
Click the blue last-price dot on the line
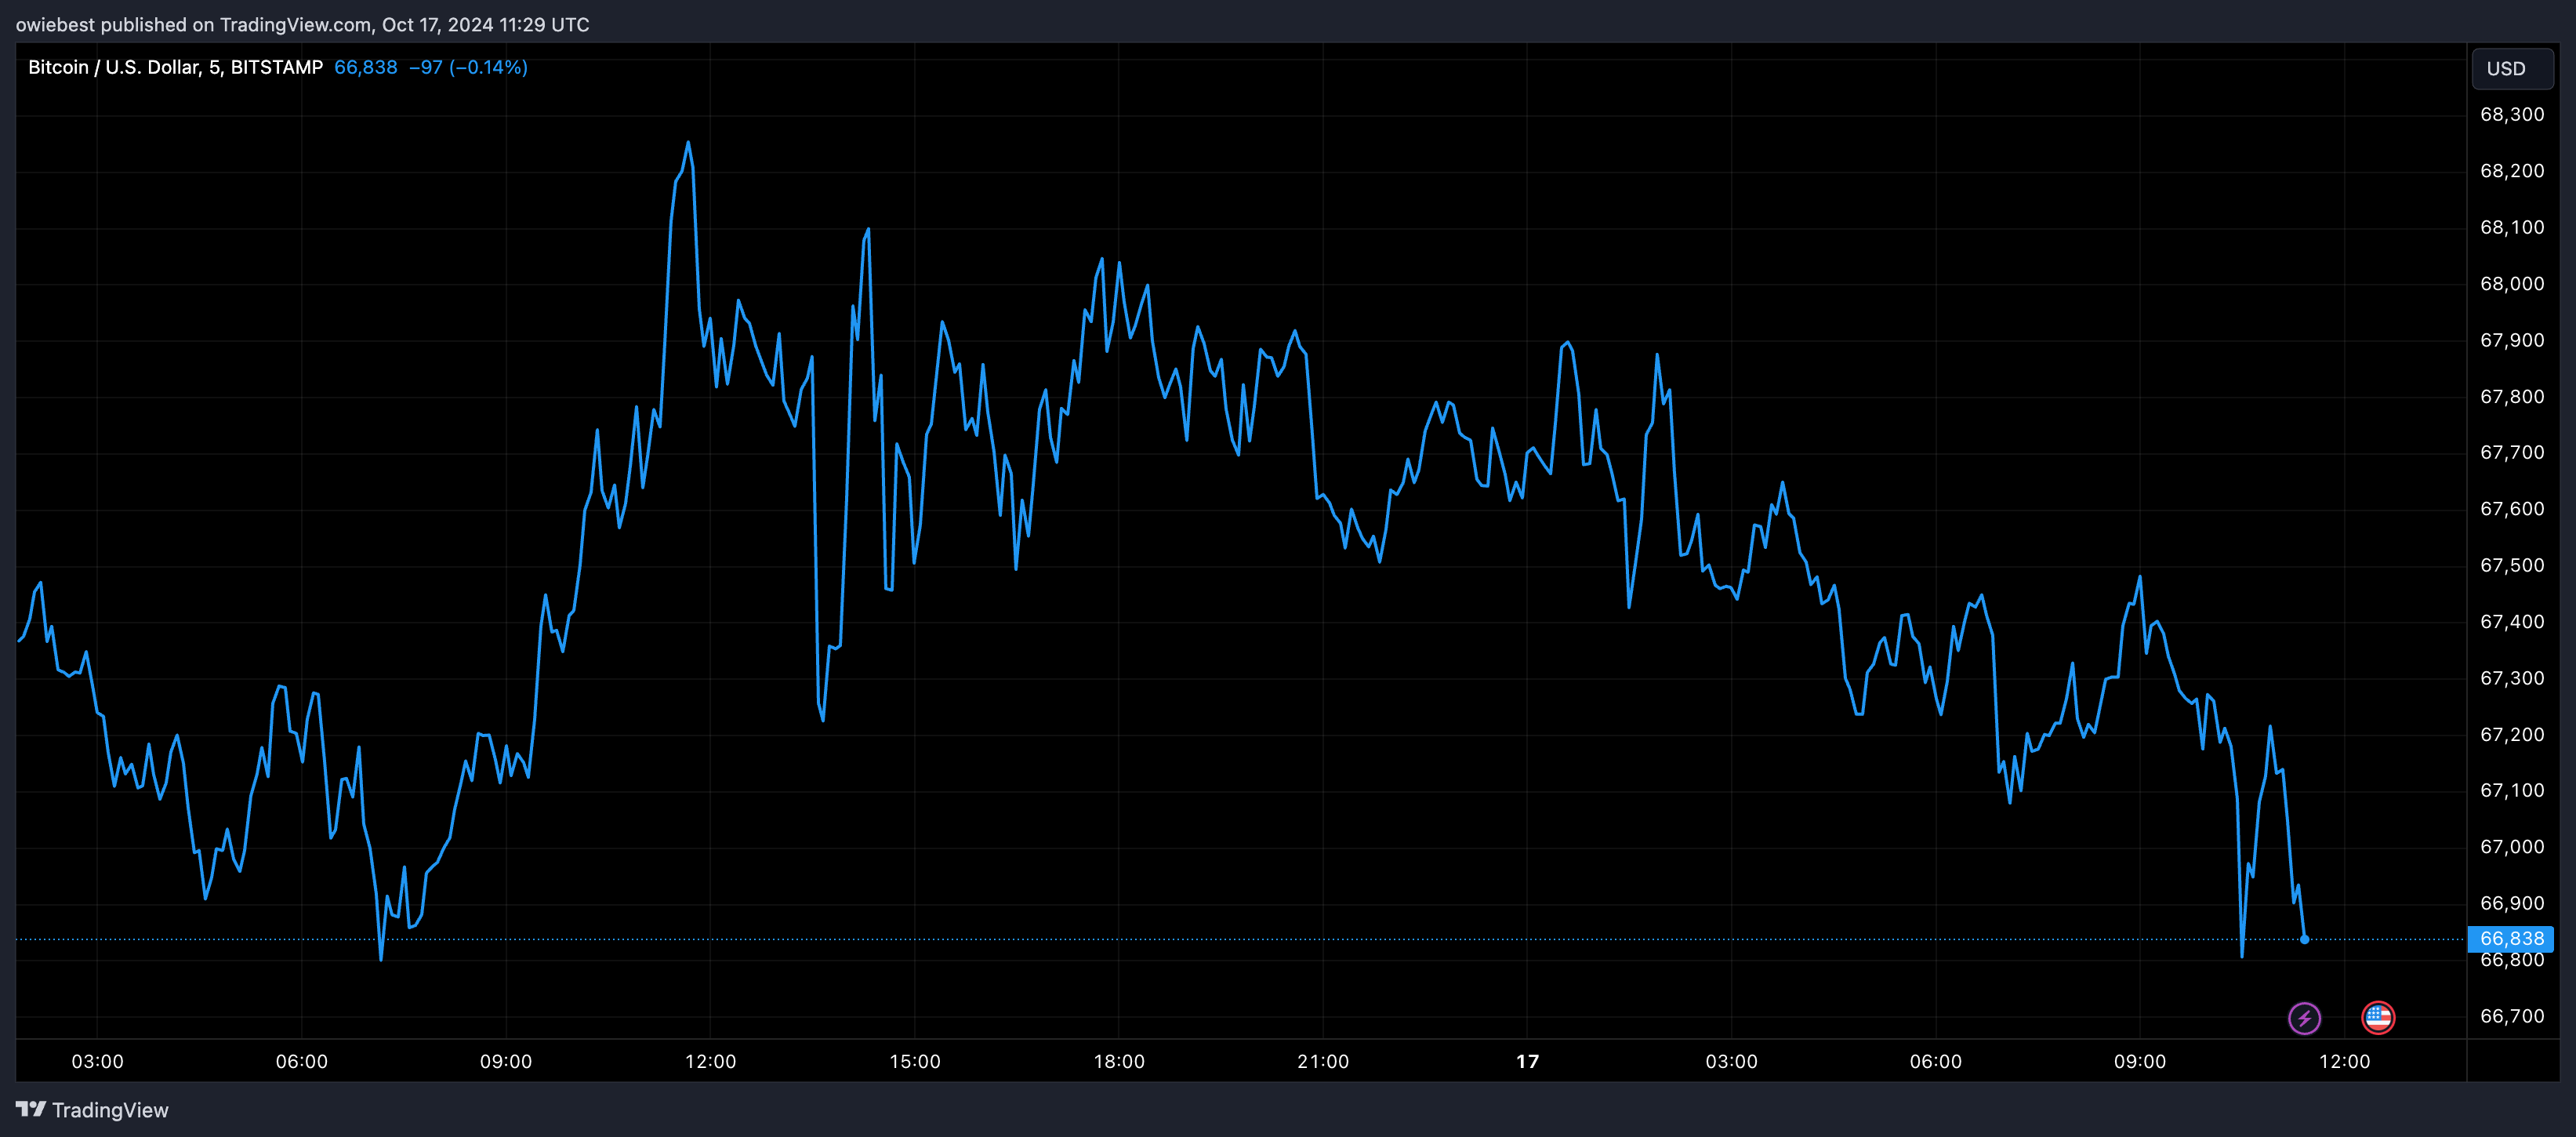click(2304, 939)
